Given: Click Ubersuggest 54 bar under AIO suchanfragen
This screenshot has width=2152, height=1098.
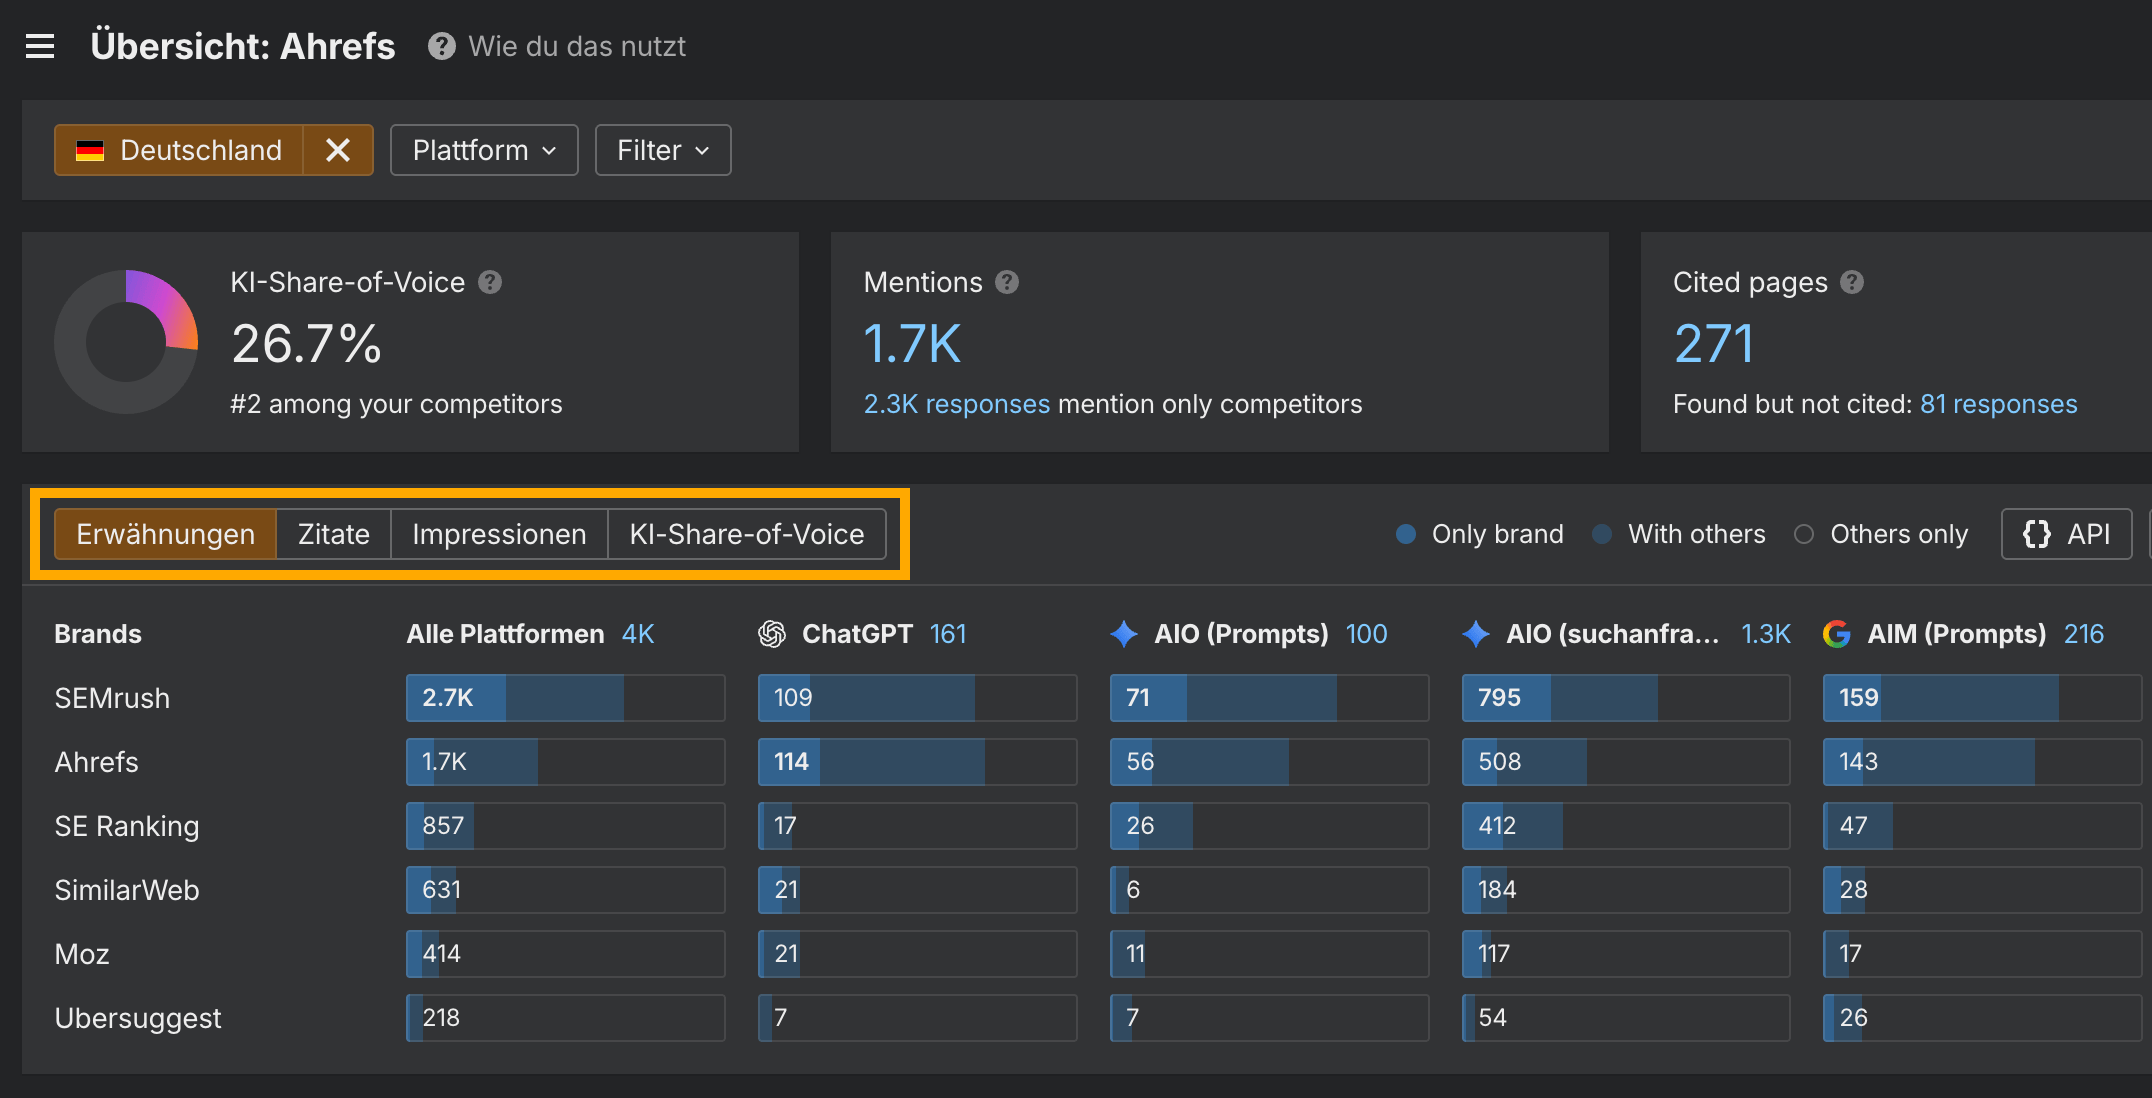Looking at the screenshot, I should 1625,1018.
